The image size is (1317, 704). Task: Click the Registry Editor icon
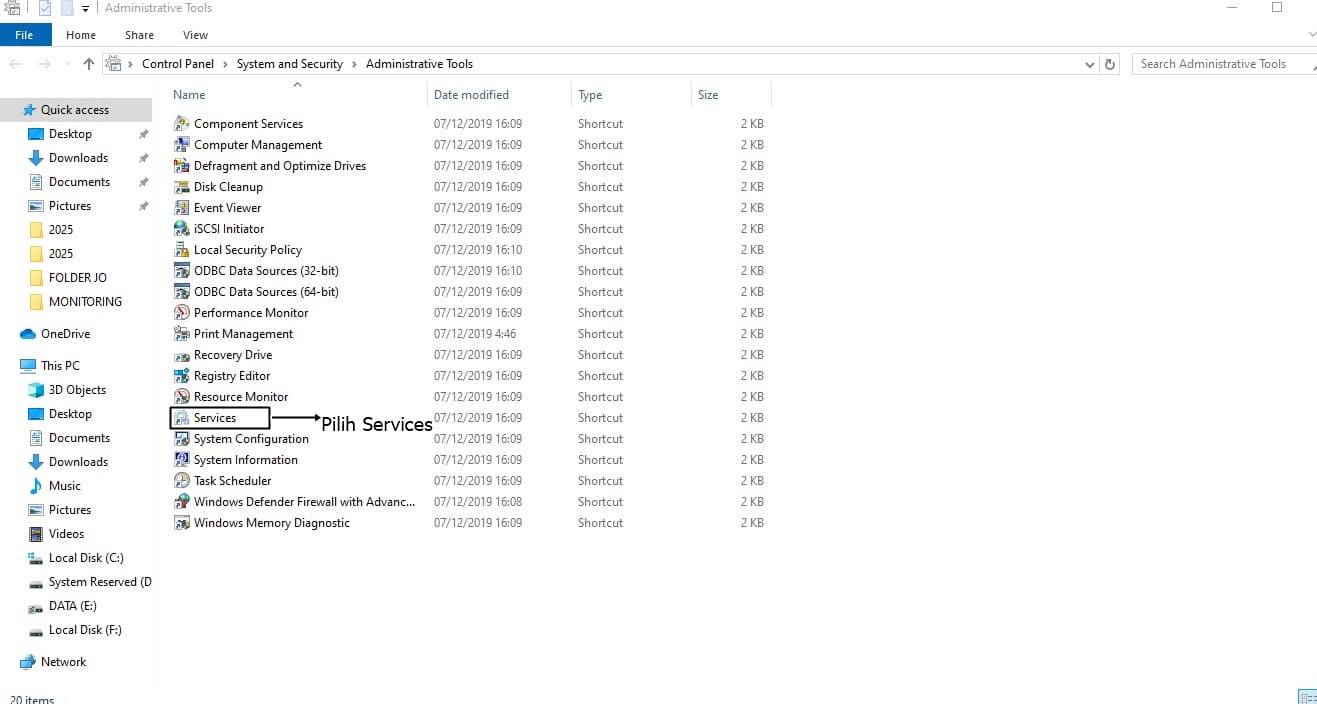click(181, 375)
